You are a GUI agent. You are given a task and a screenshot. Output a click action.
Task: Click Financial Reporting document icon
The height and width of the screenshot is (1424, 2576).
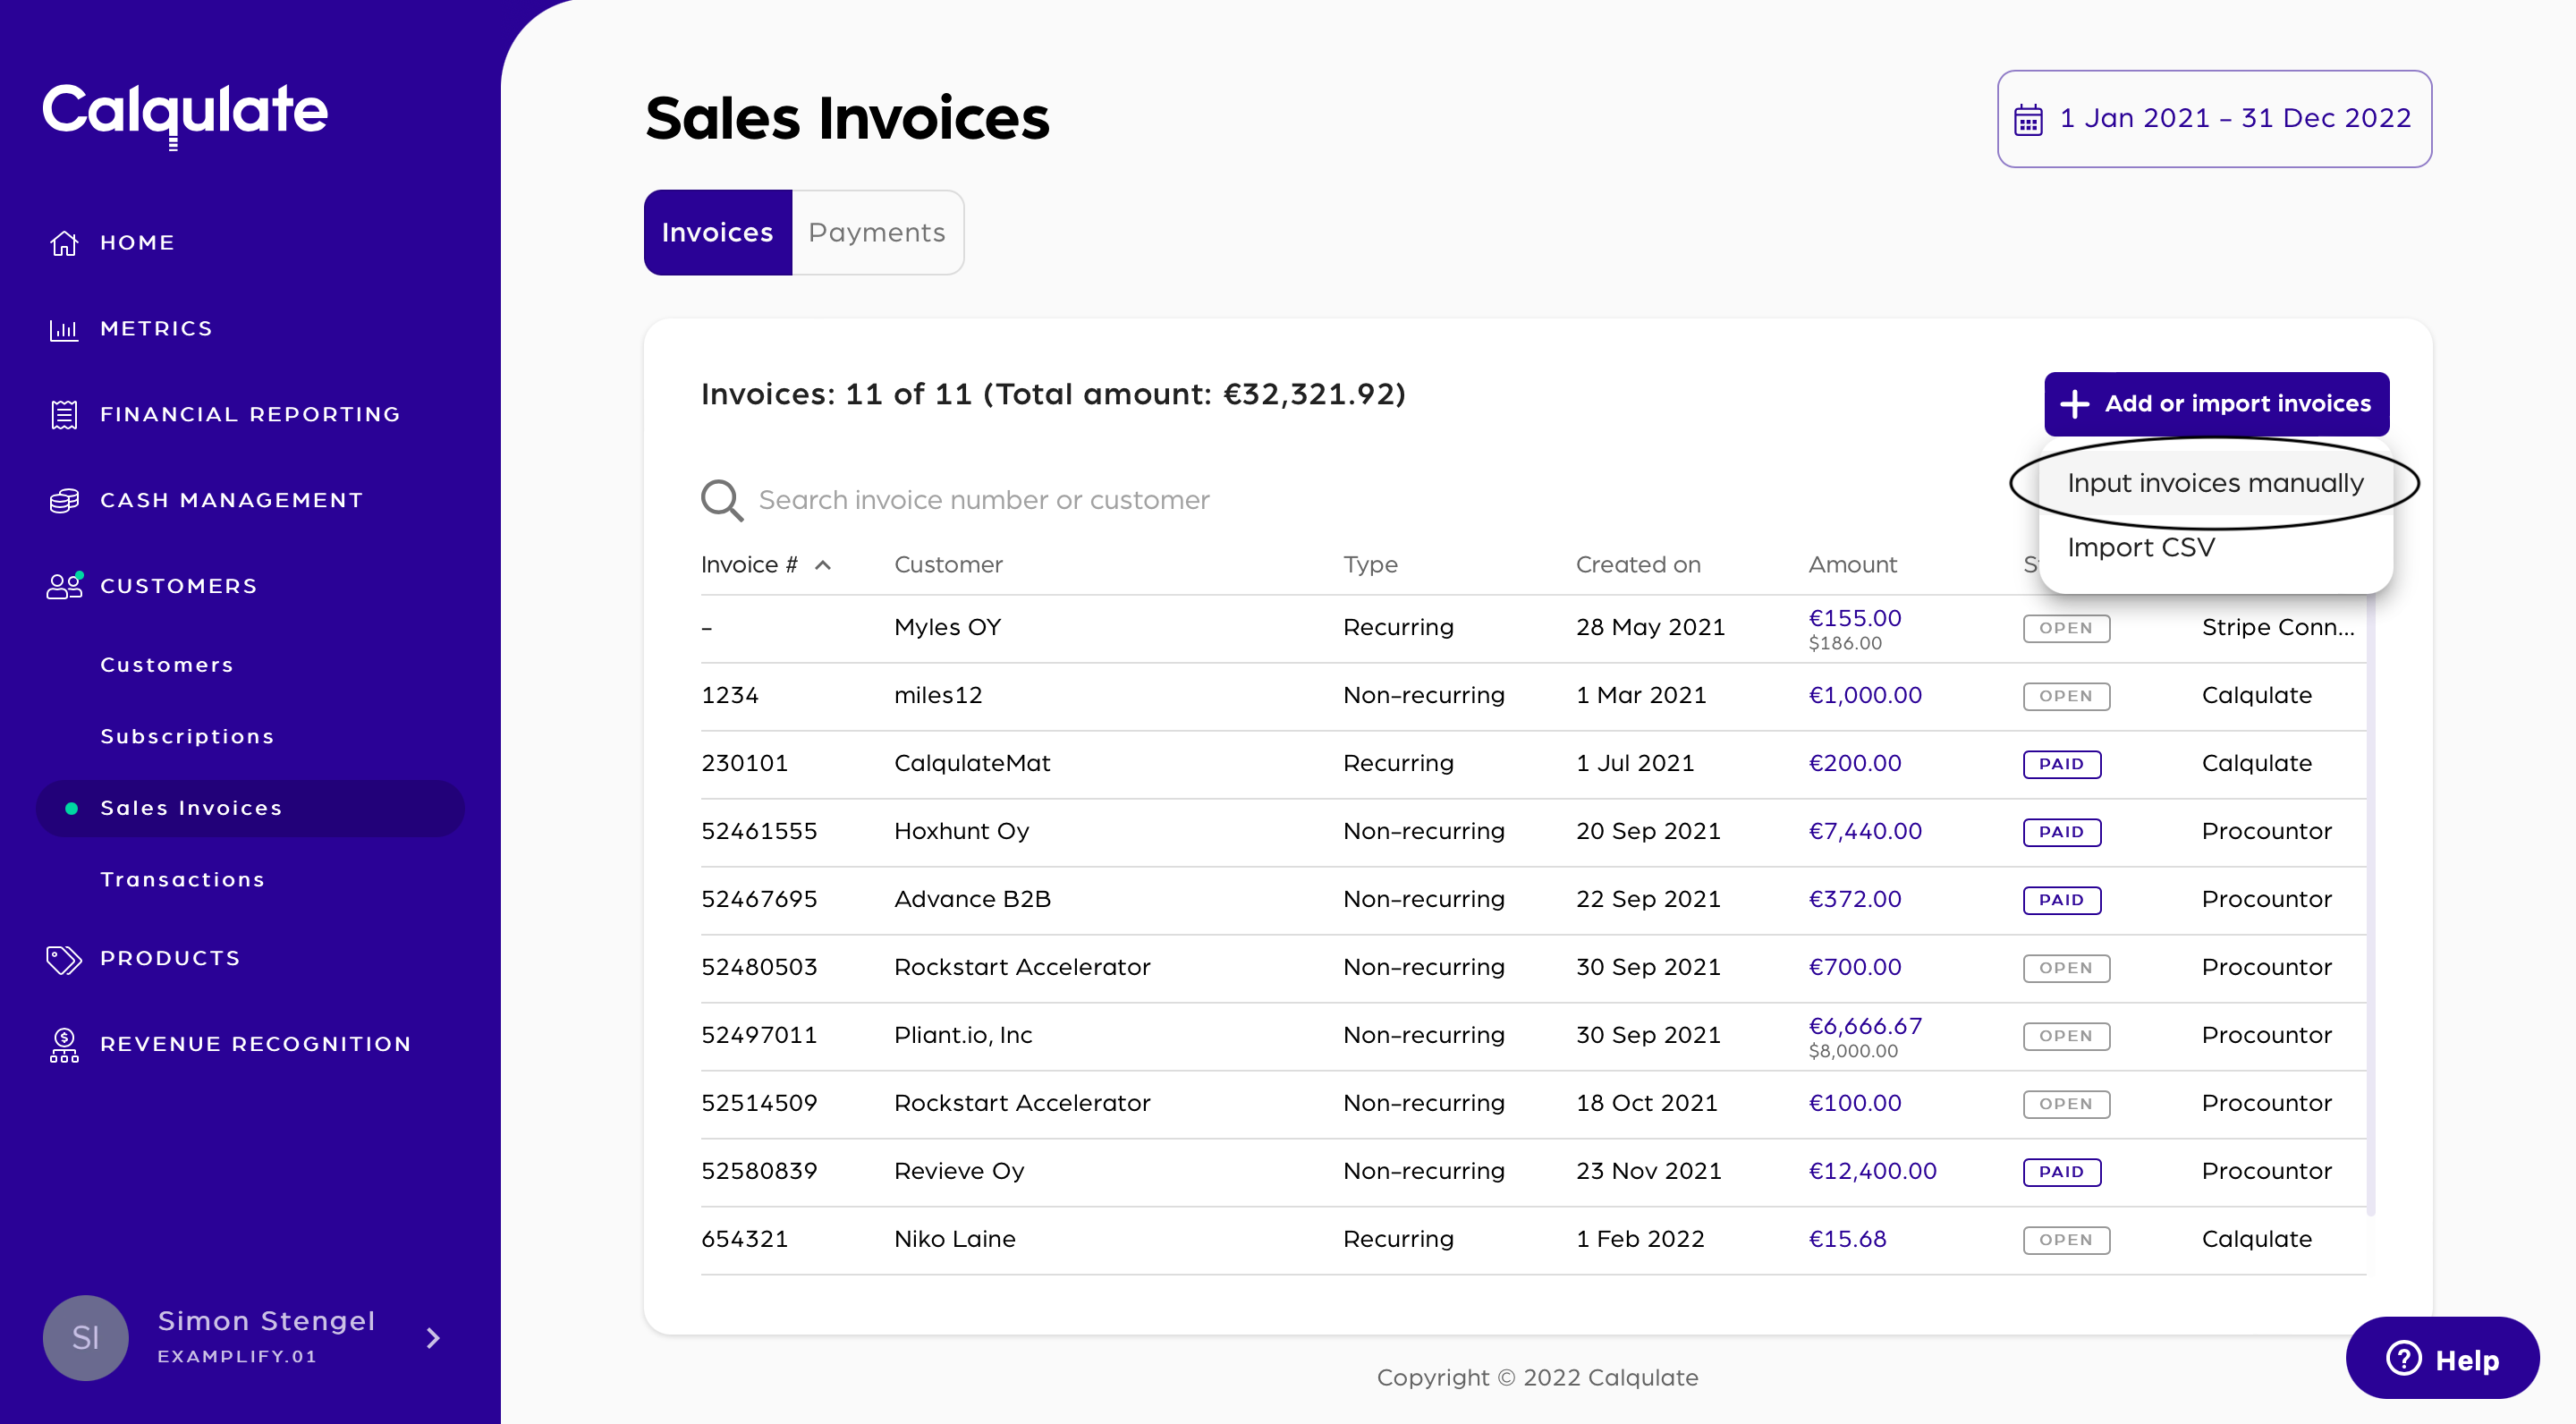[64, 415]
